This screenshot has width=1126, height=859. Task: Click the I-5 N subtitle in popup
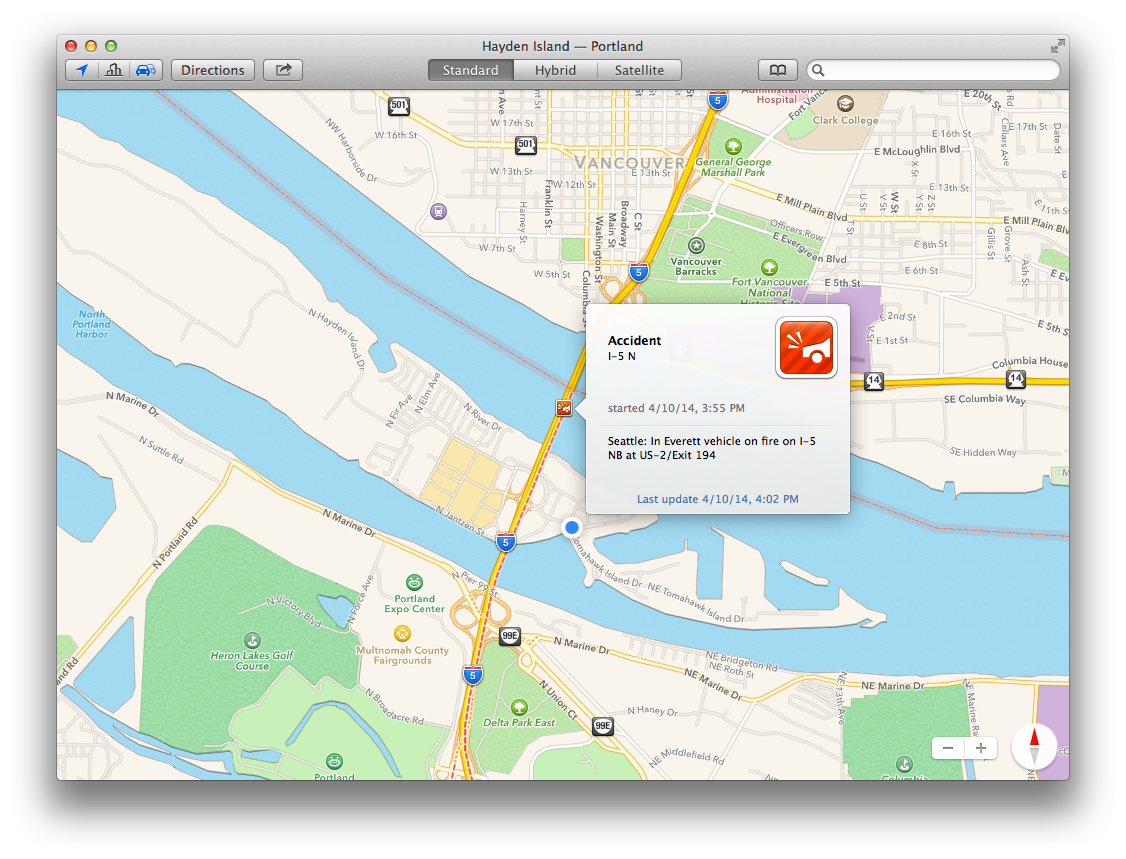(621, 356)
